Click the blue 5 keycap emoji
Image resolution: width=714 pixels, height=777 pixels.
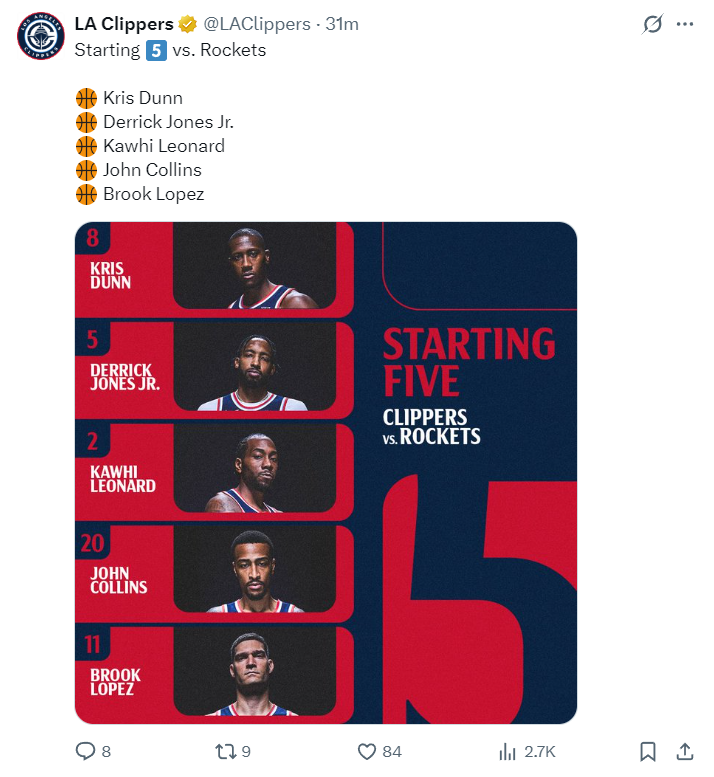click(x=156, y=50)
